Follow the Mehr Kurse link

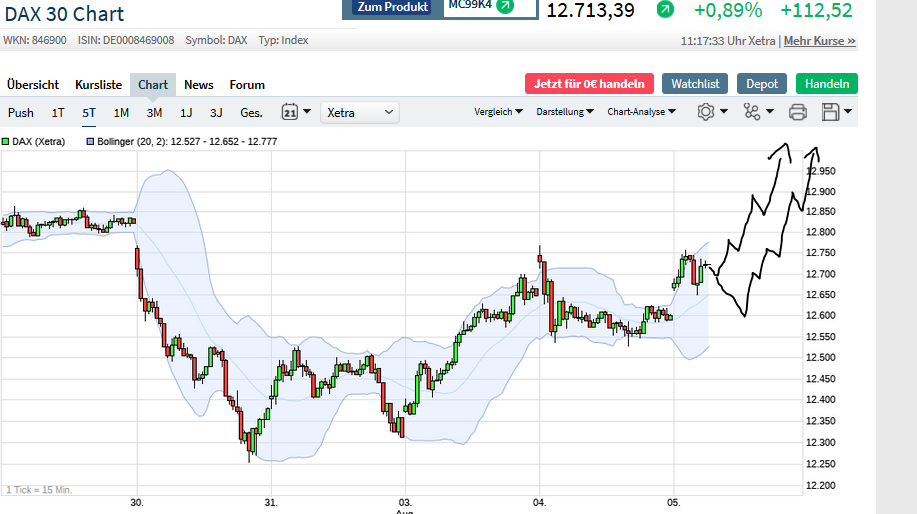point(820,41)
